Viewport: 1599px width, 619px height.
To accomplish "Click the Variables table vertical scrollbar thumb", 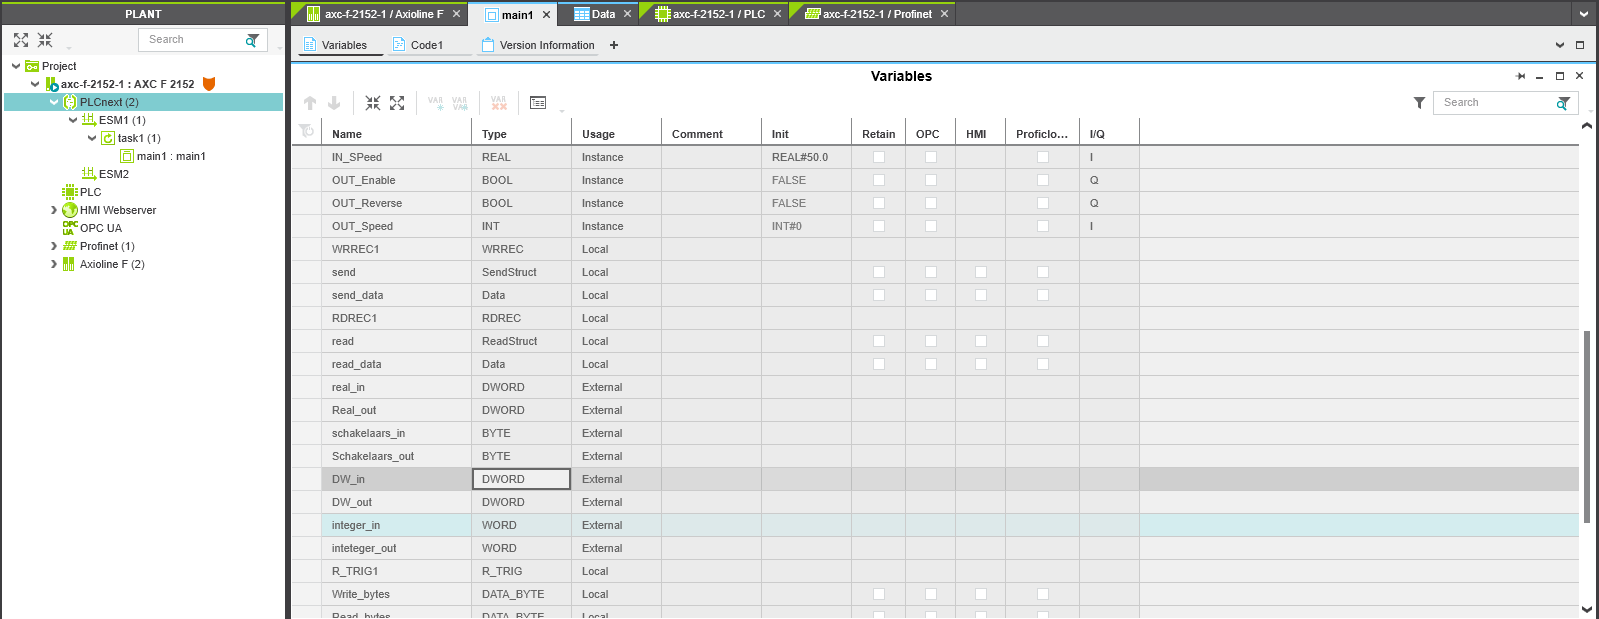I will click(1587, 427).
